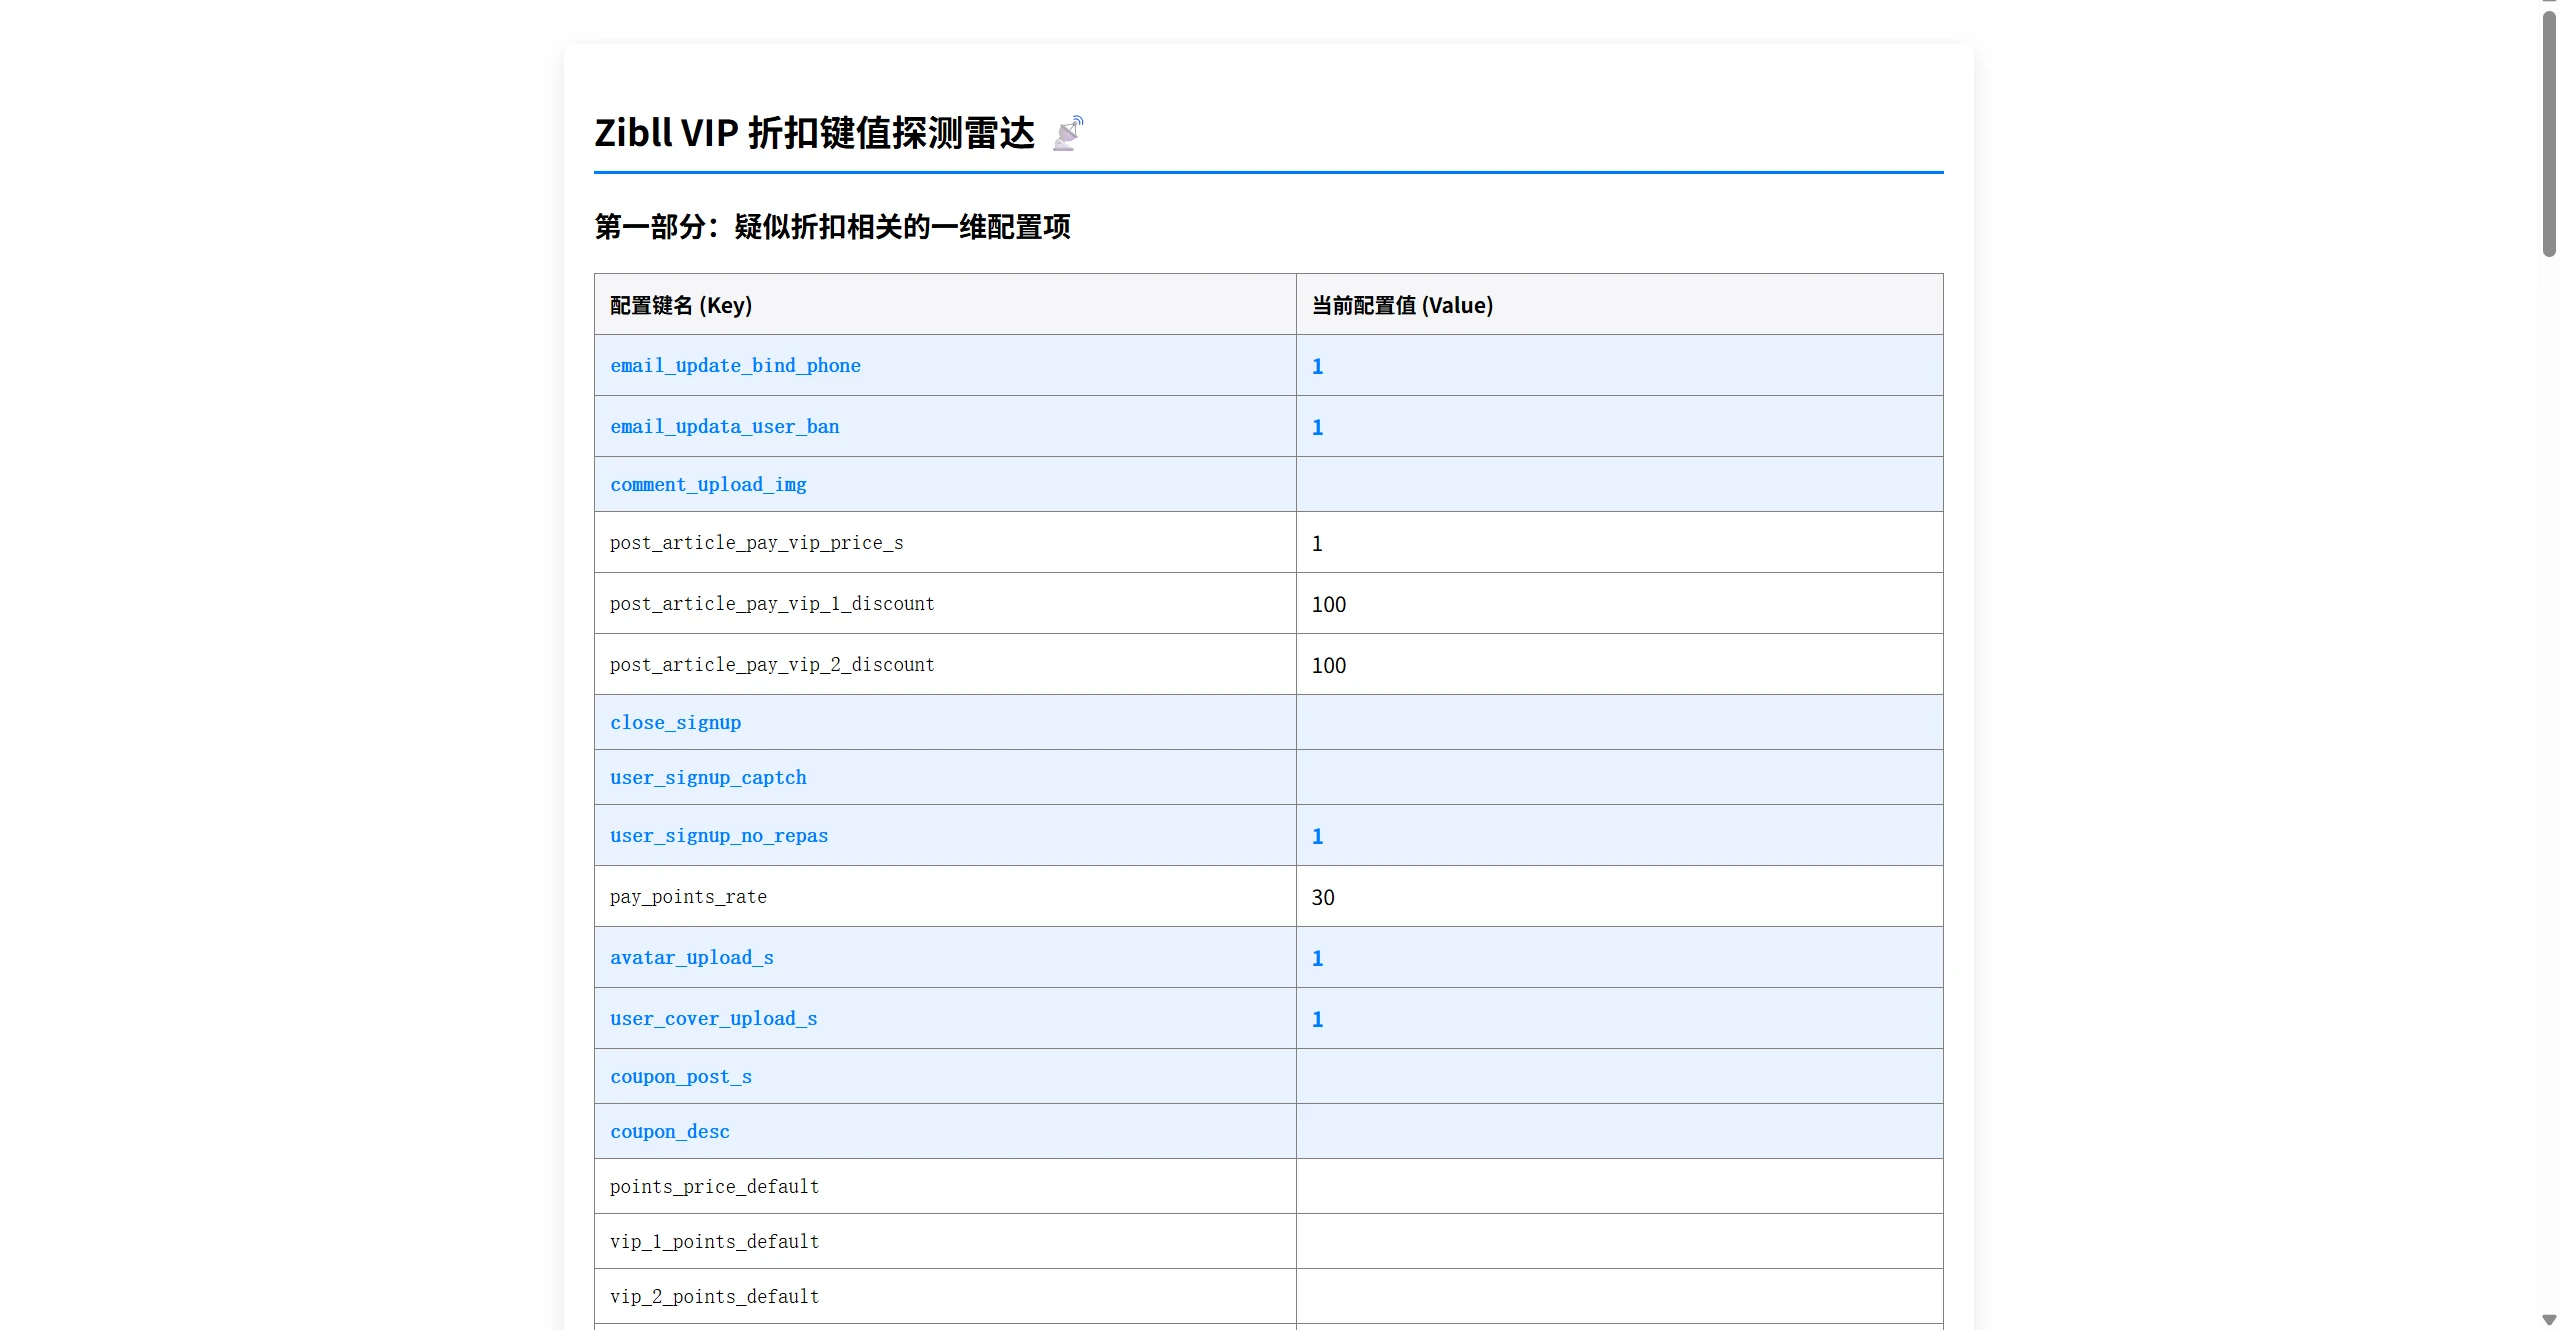Open the email_update_bind_phone link
Viewport: 2560px width, 1330px height.
[735, 365]
